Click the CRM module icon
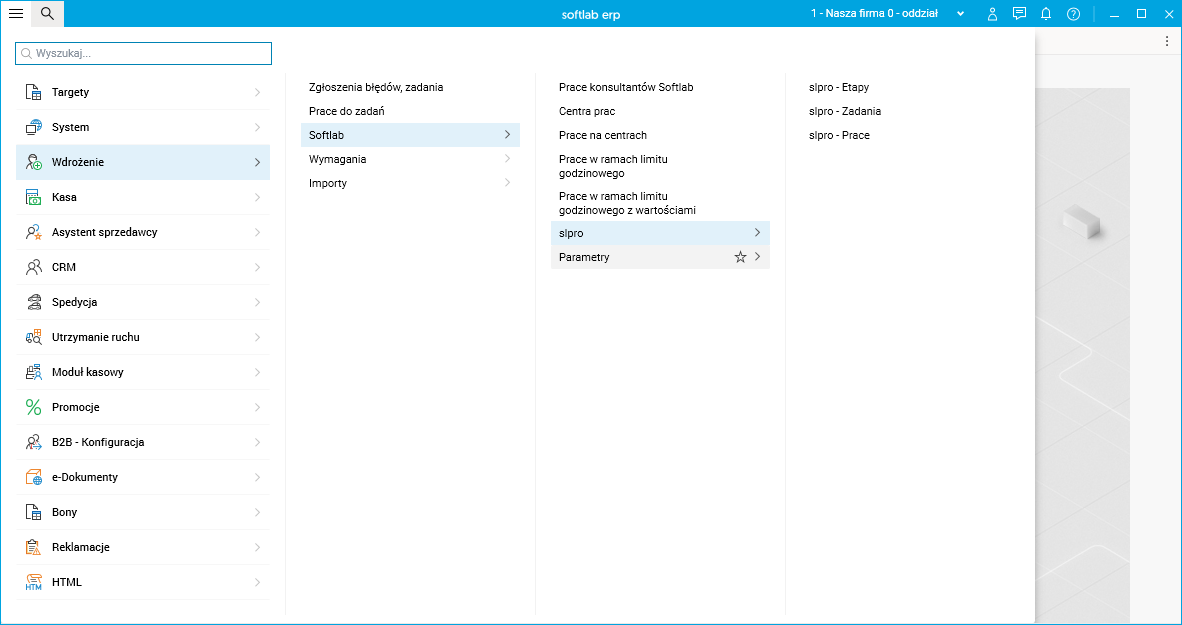Image resolution: width=1182 pixels, height=625 pixels. [x=33, y=267]
